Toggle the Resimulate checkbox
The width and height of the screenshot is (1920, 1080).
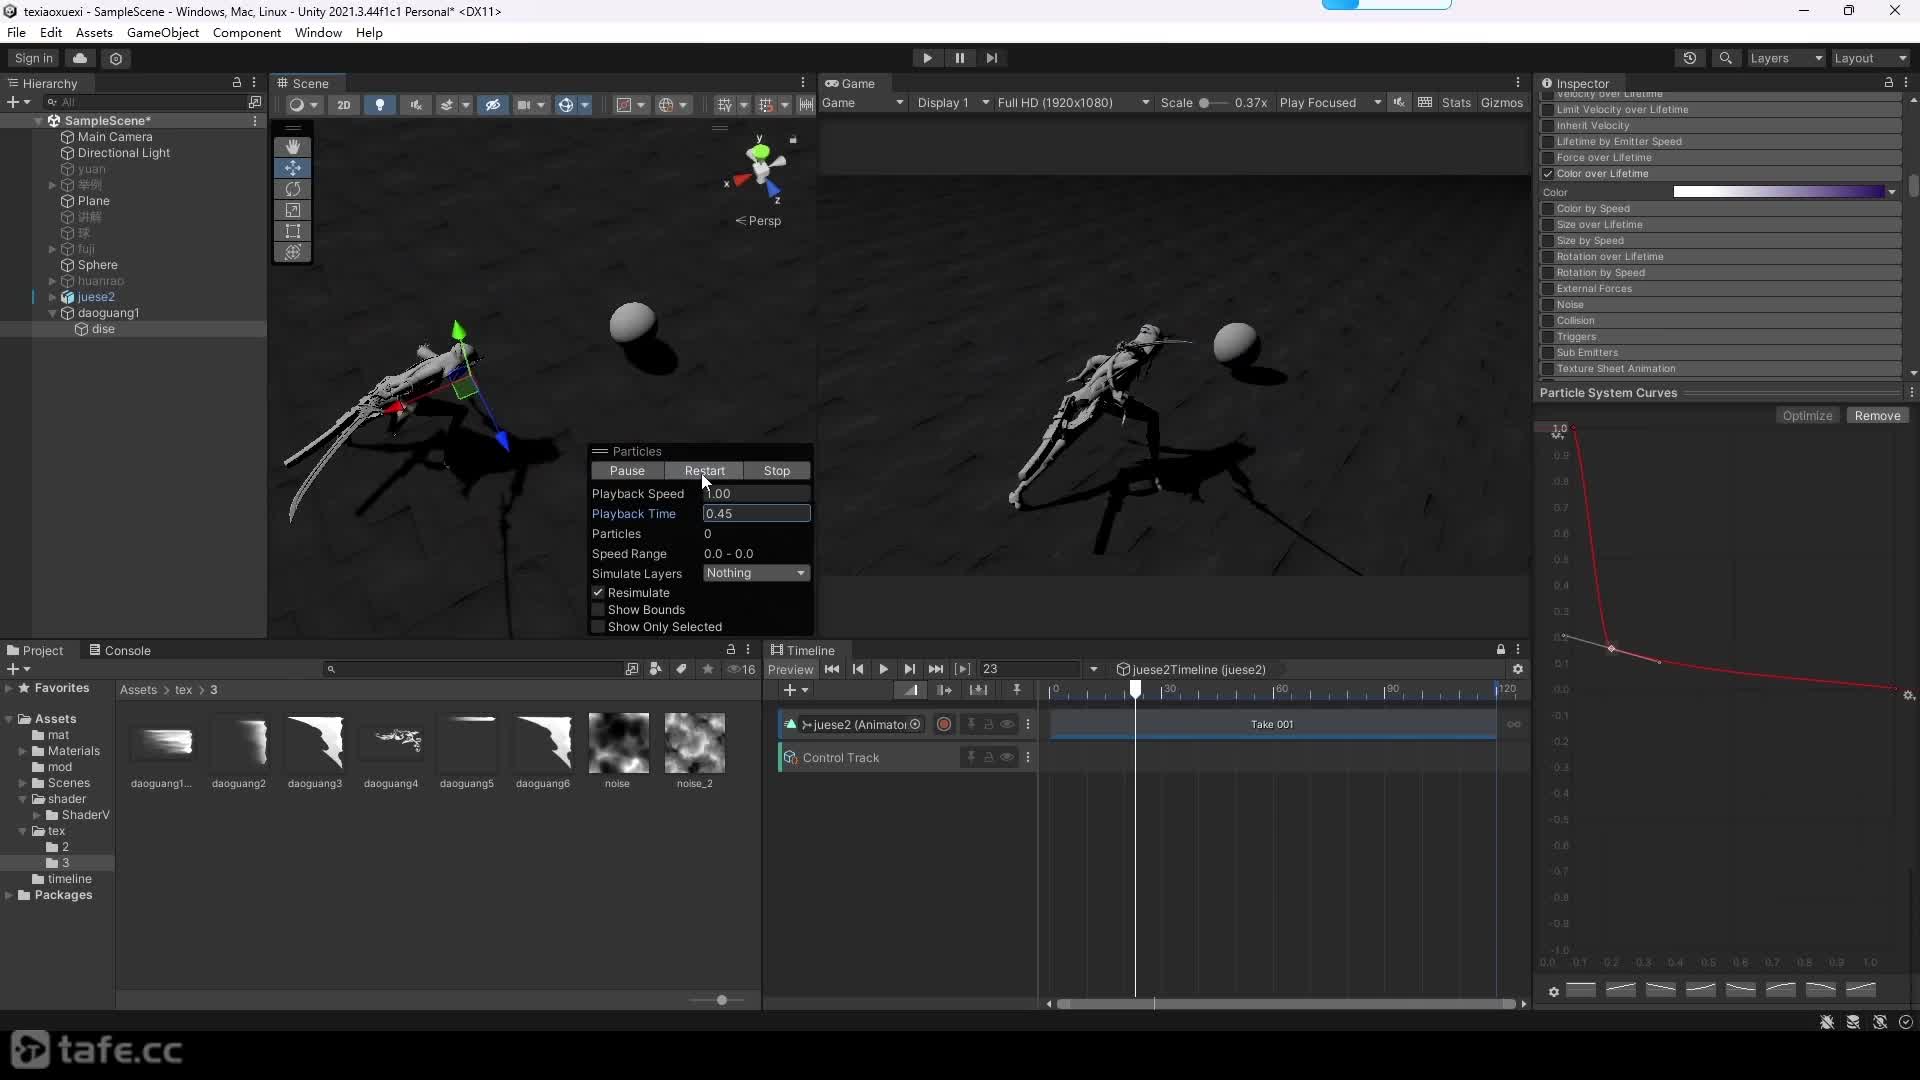(598, 592)
